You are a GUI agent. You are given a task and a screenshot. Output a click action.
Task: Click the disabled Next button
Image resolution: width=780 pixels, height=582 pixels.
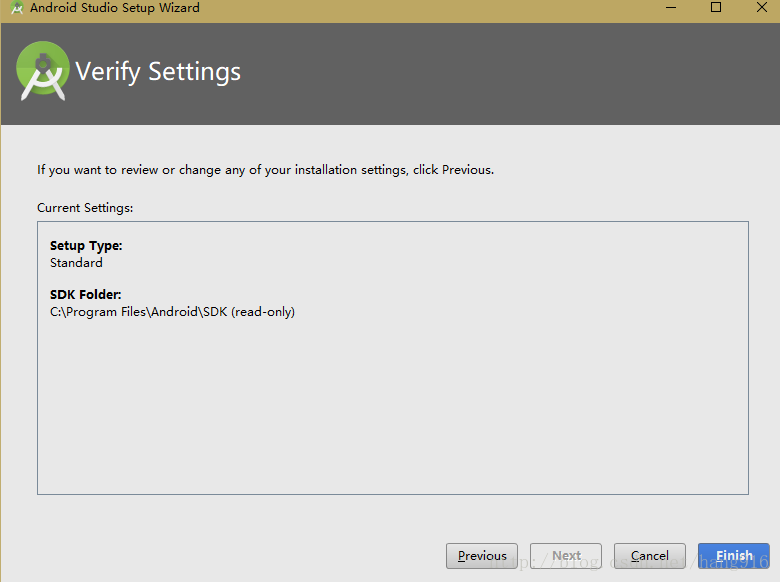pyautogui.click(x=566, y=556)
